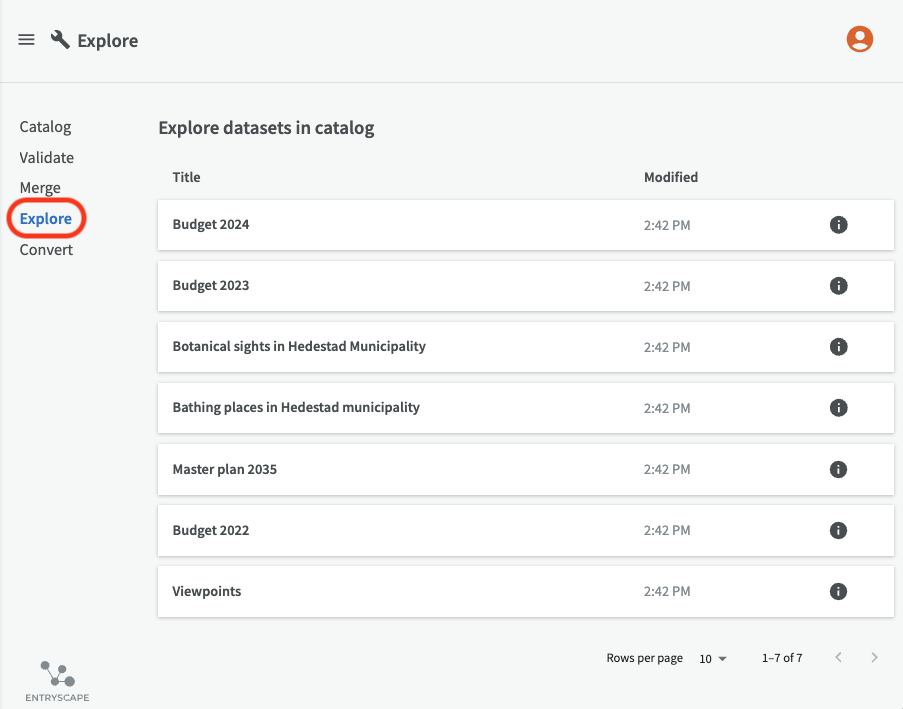Show info for Bathing places dataset
This screenshot has width=903, height=709.
point(838,408)
